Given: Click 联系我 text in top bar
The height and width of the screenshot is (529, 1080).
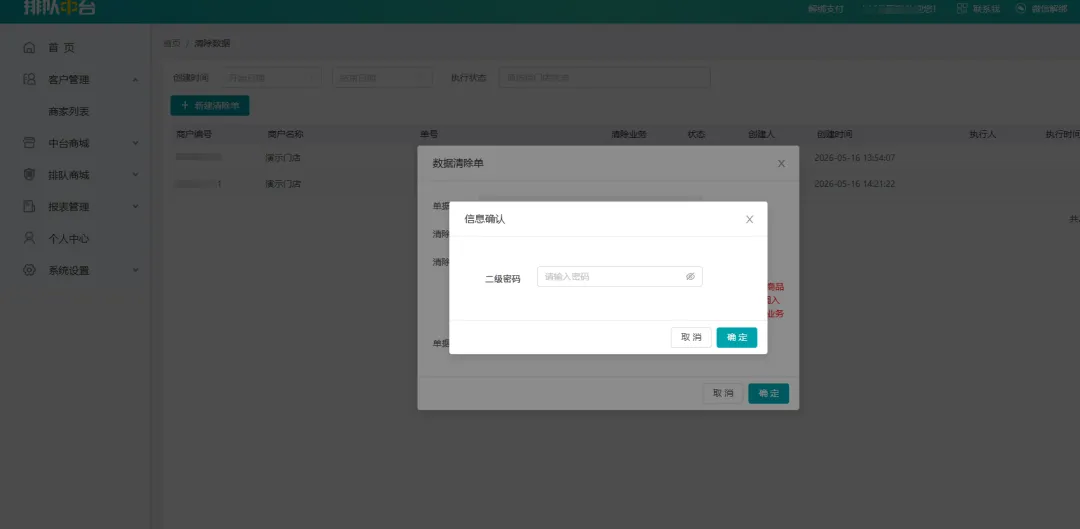Looking at the screenshot, I should (x=986, y=9).
